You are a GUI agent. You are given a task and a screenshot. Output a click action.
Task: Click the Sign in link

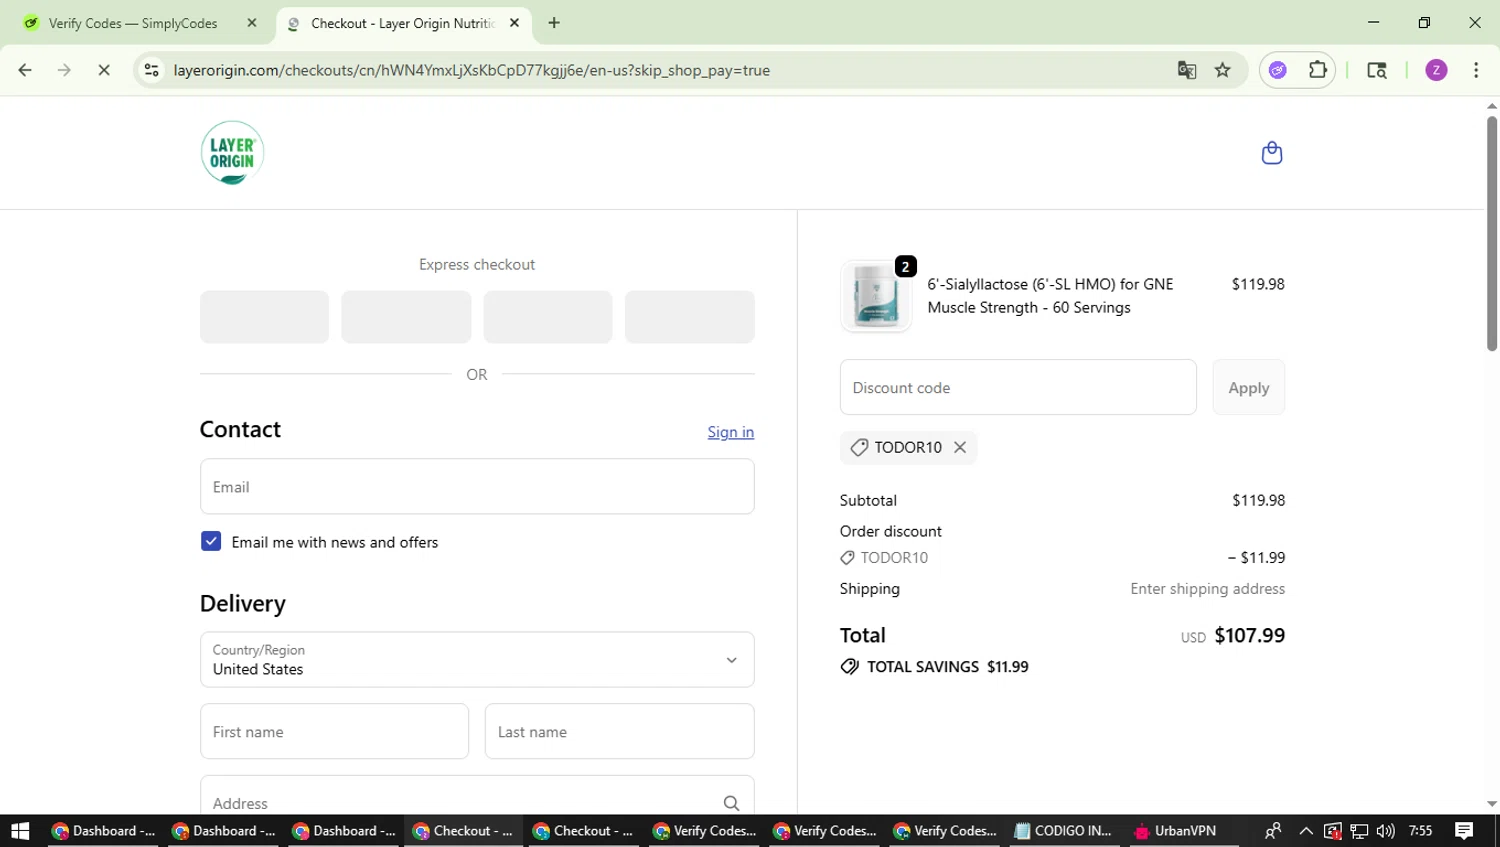pyautogui.click(x=731, y=432)
